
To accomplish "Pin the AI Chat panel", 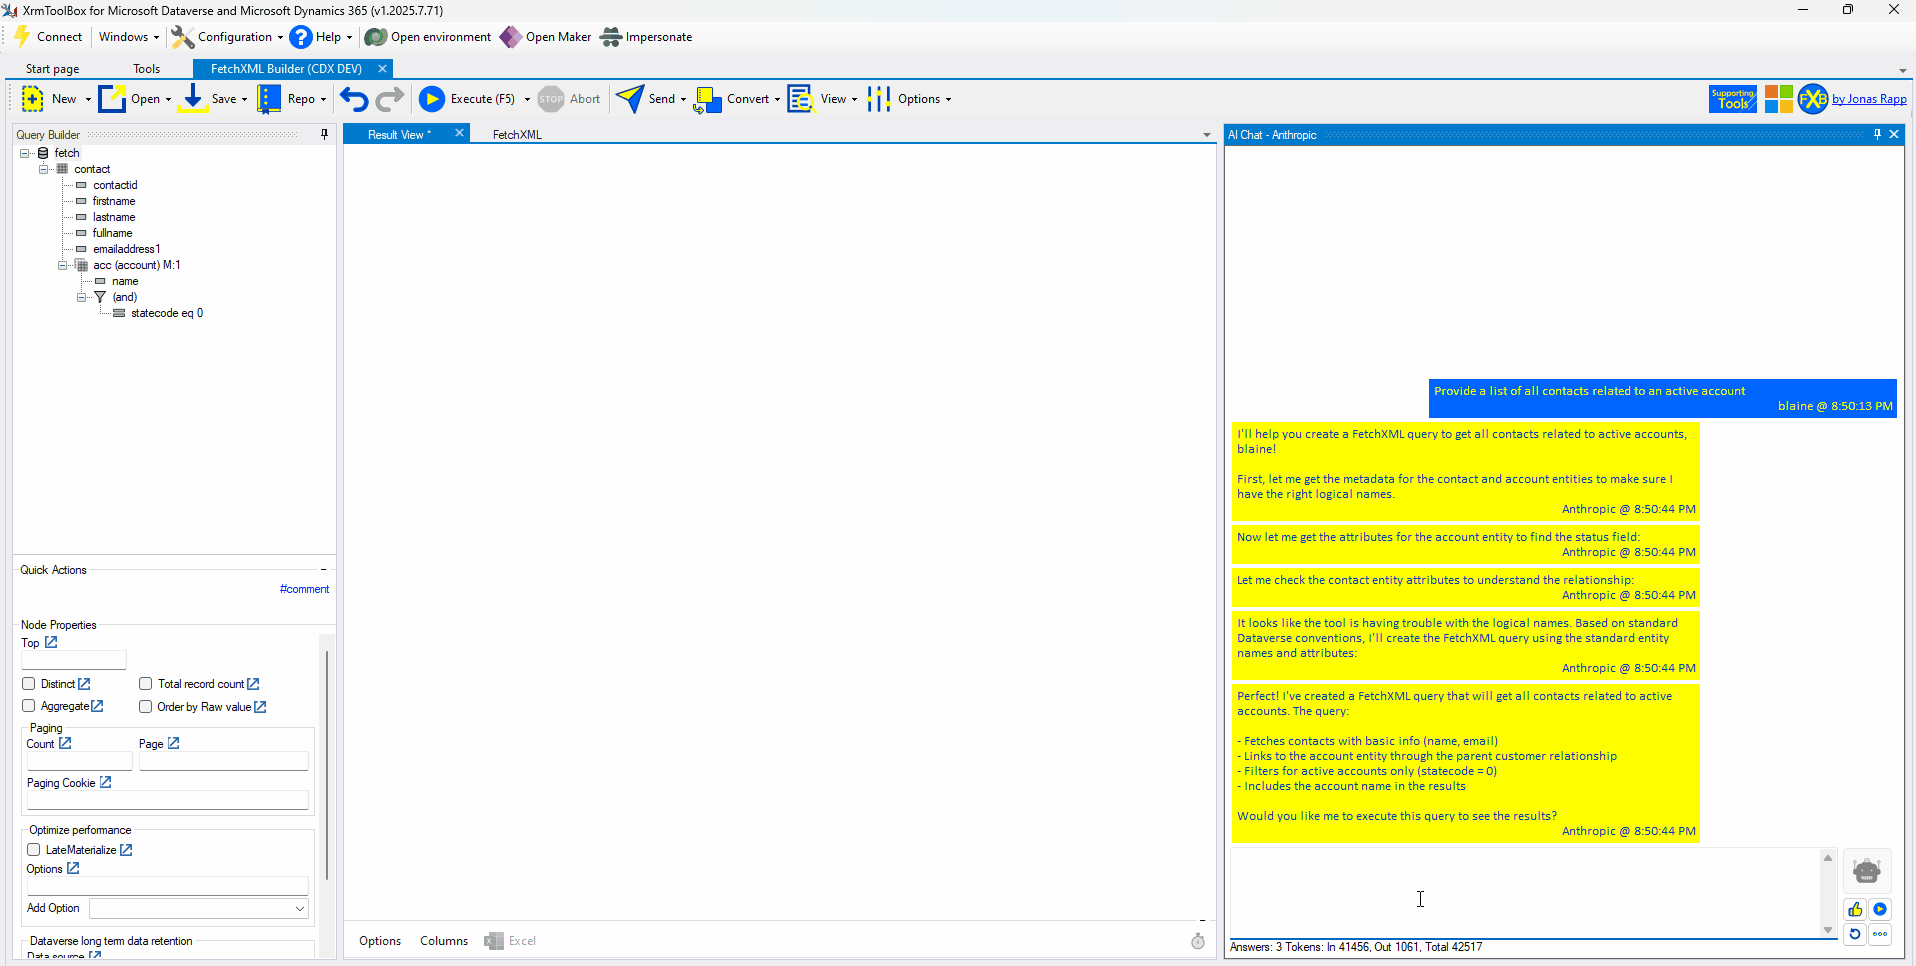I will (x=1877, y=134).
